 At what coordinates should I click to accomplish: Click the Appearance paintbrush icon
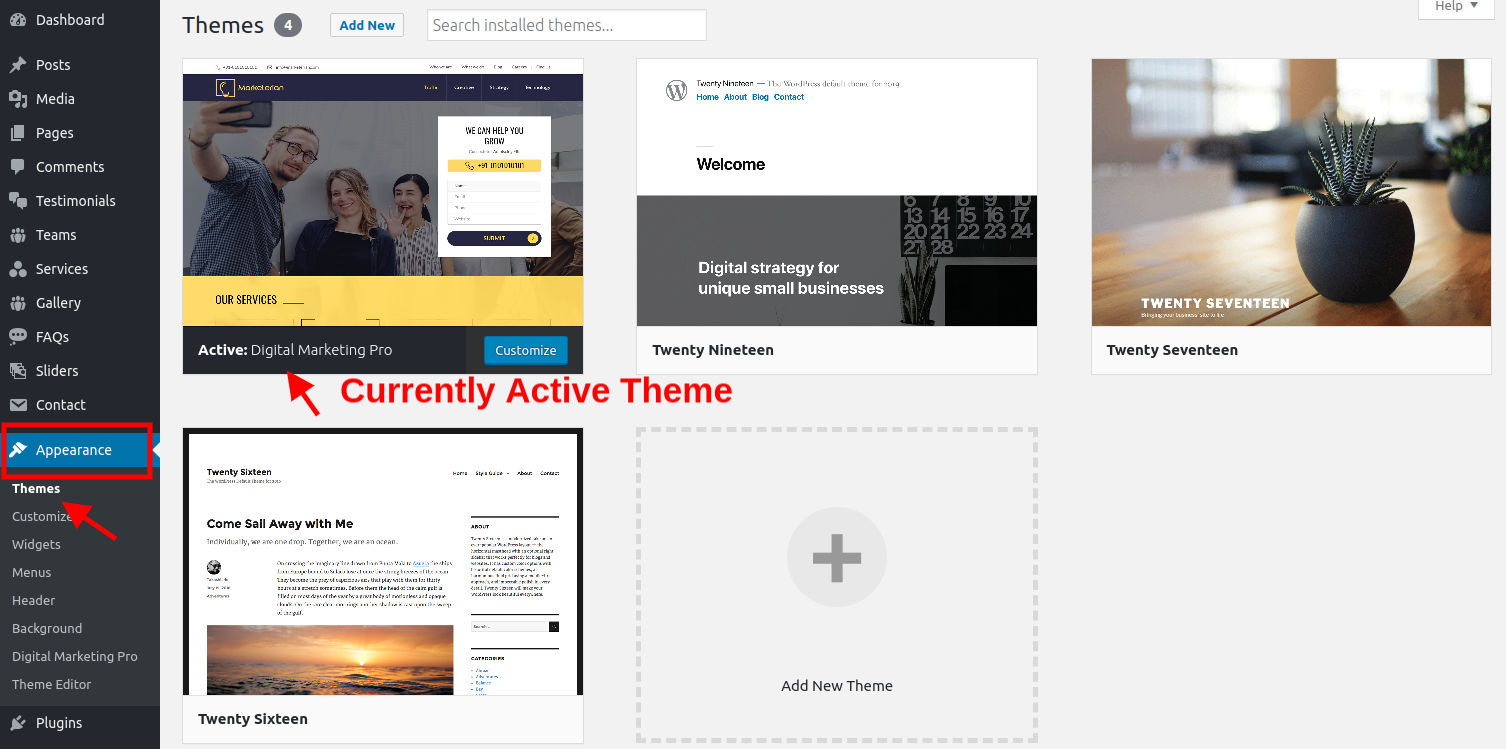pos(18,450)
